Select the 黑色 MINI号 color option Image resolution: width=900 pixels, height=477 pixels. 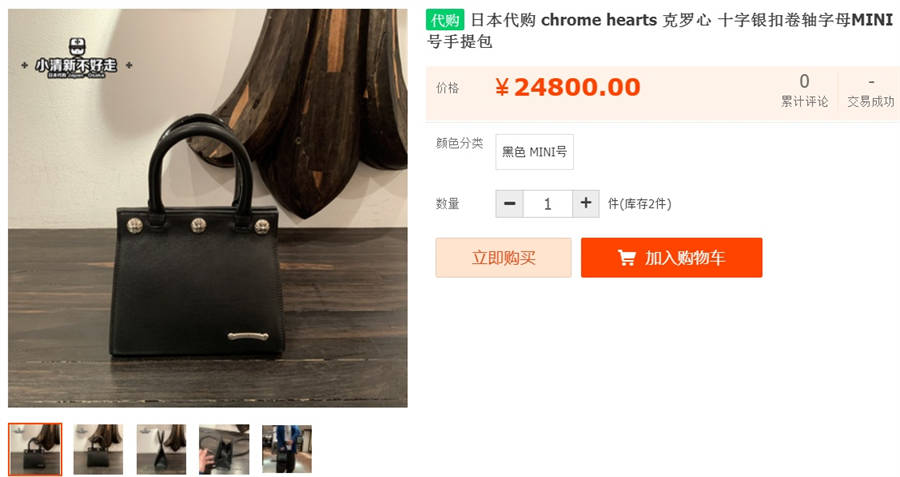(x=534, y=152)
